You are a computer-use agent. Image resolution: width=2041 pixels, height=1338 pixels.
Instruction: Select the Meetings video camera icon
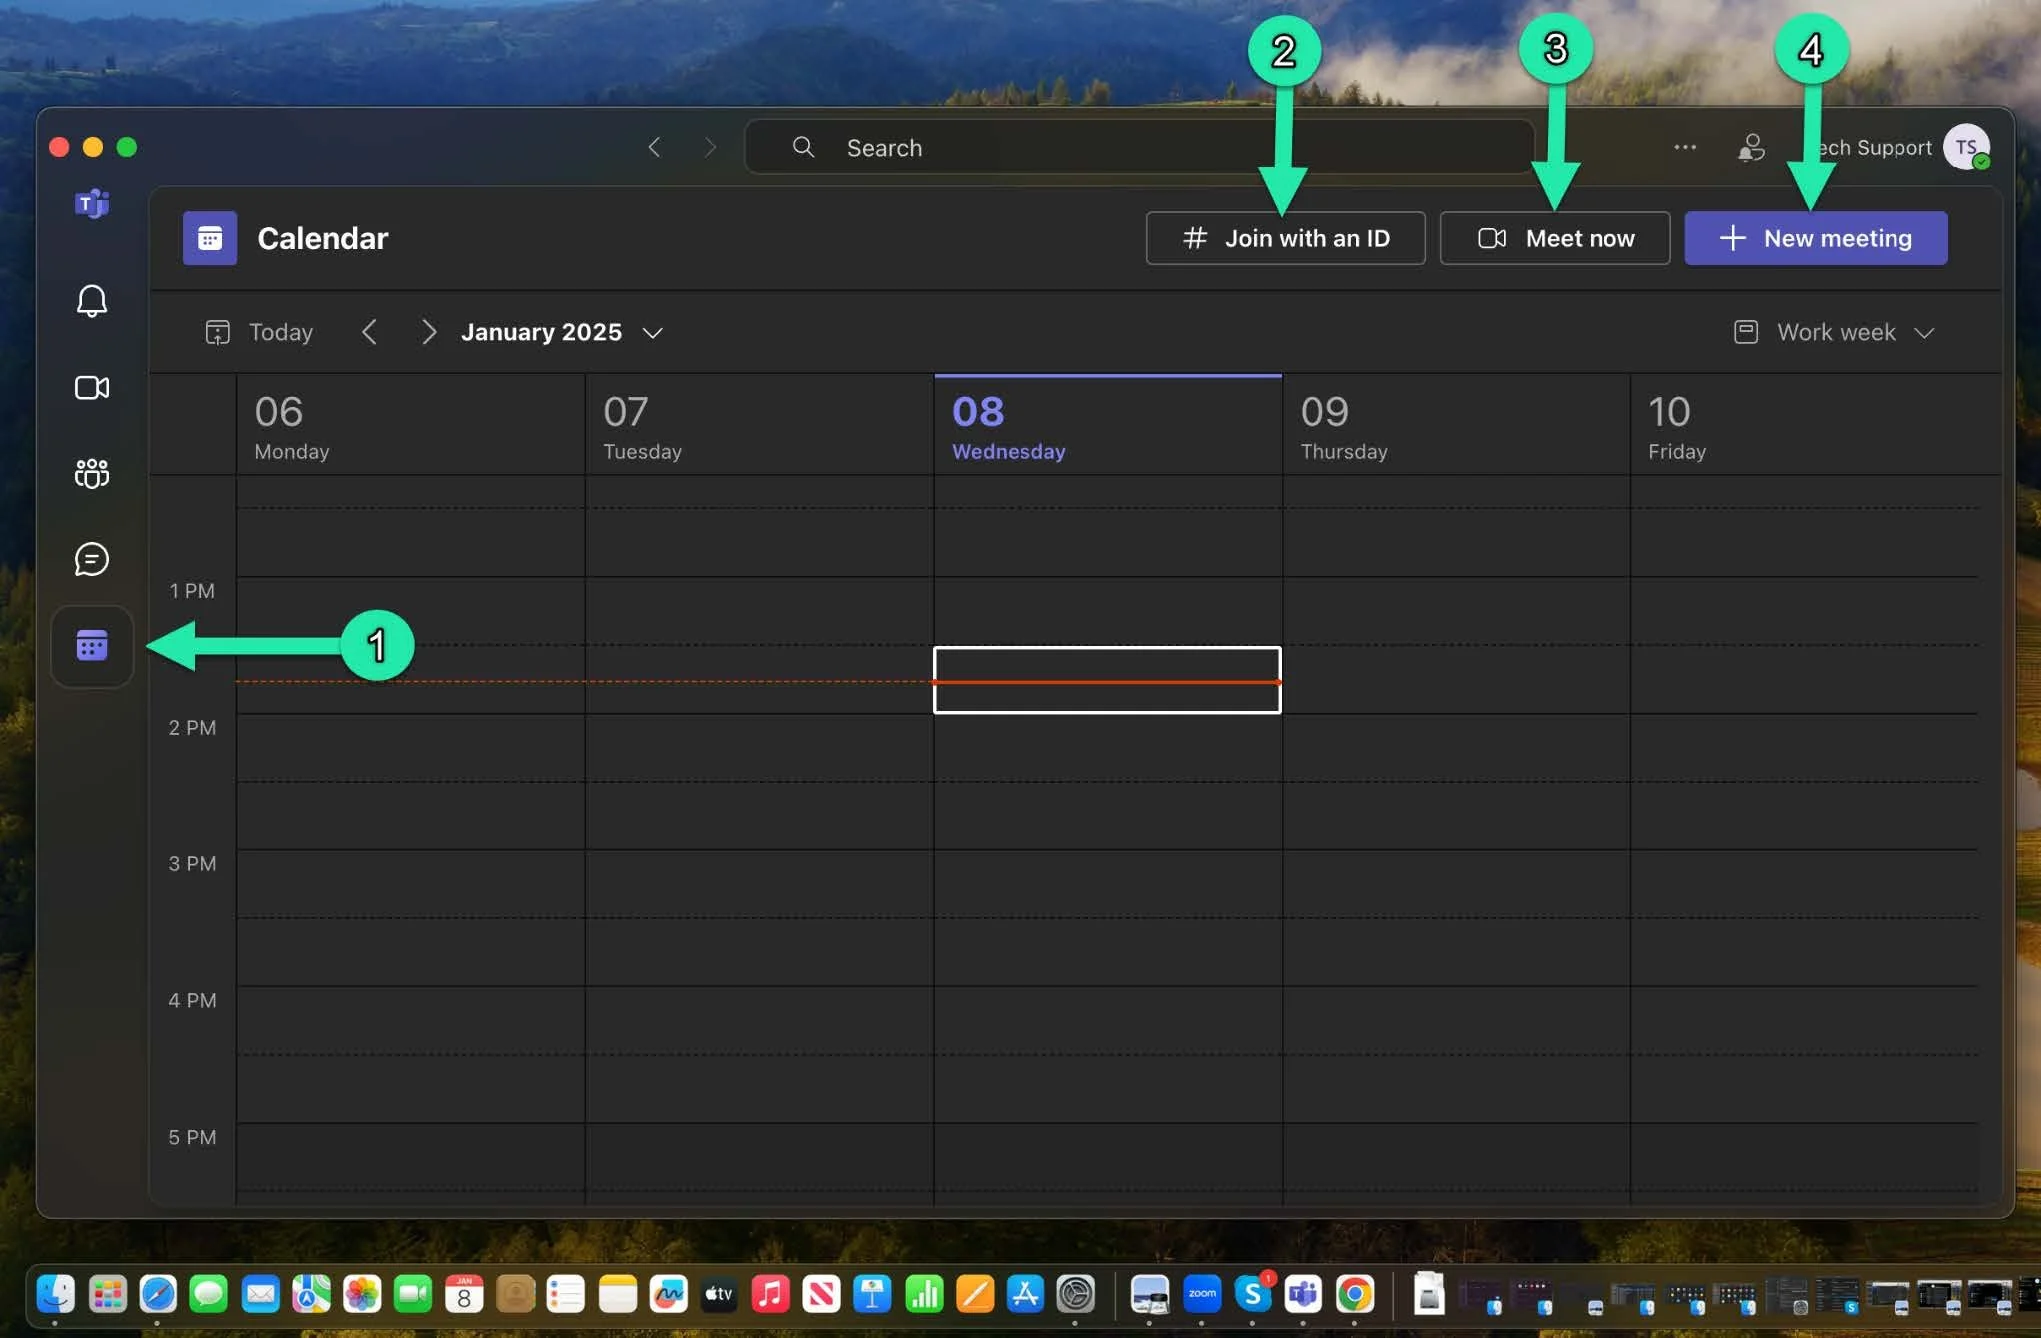91,388
